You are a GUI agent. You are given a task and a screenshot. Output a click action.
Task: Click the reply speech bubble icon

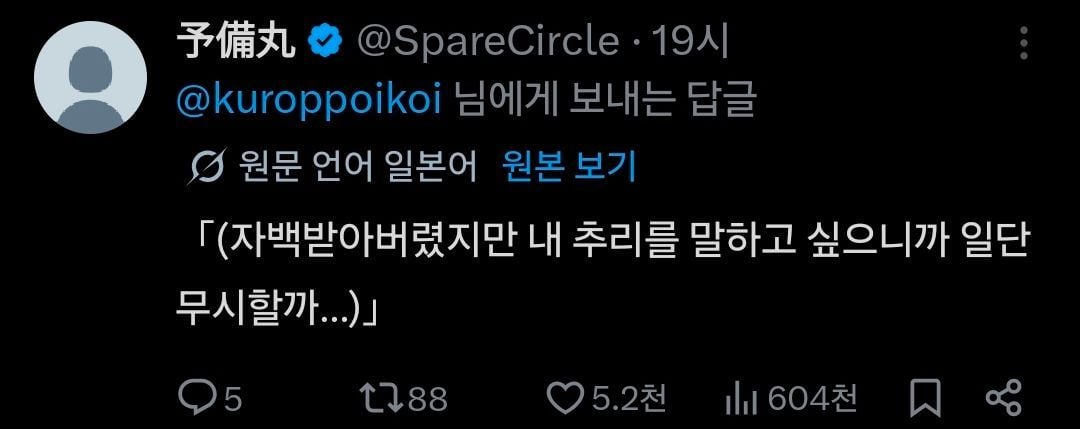click(198, 398)
